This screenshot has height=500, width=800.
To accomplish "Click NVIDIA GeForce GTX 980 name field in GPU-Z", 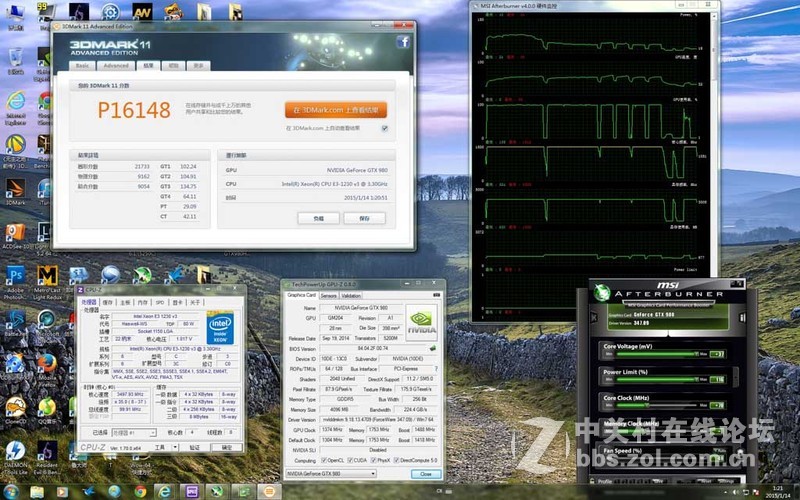I will 361,308.
